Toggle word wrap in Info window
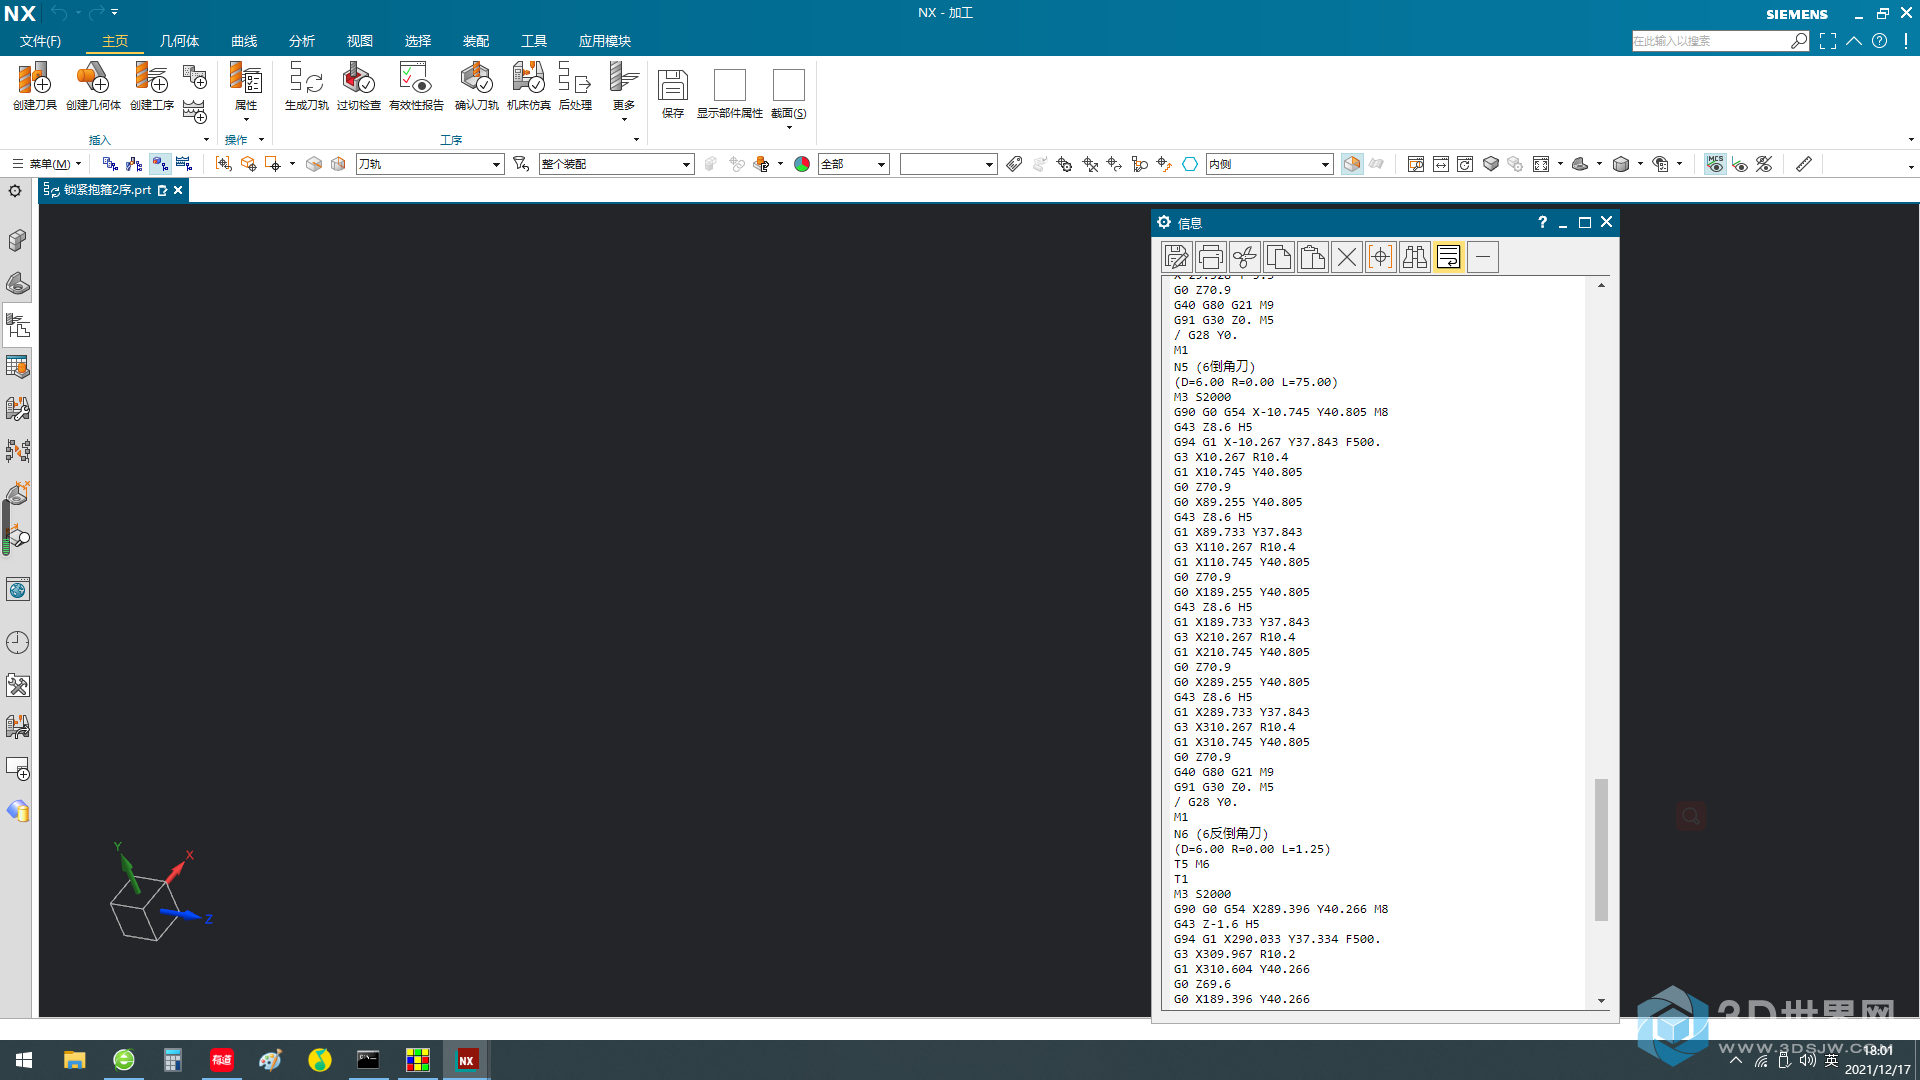 pos(1449,257)
